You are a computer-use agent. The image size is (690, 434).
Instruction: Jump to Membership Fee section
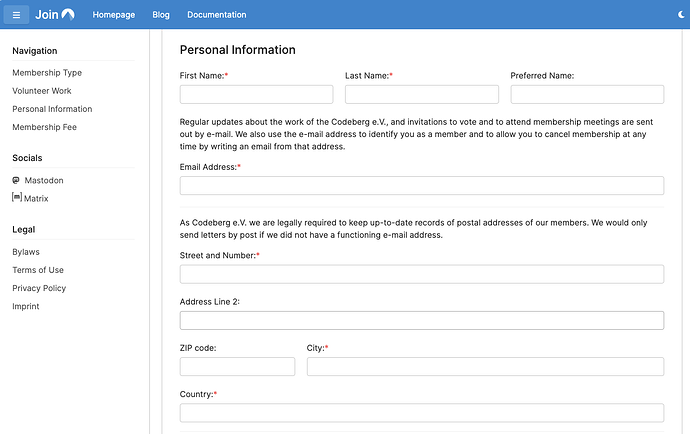point(44,127)
